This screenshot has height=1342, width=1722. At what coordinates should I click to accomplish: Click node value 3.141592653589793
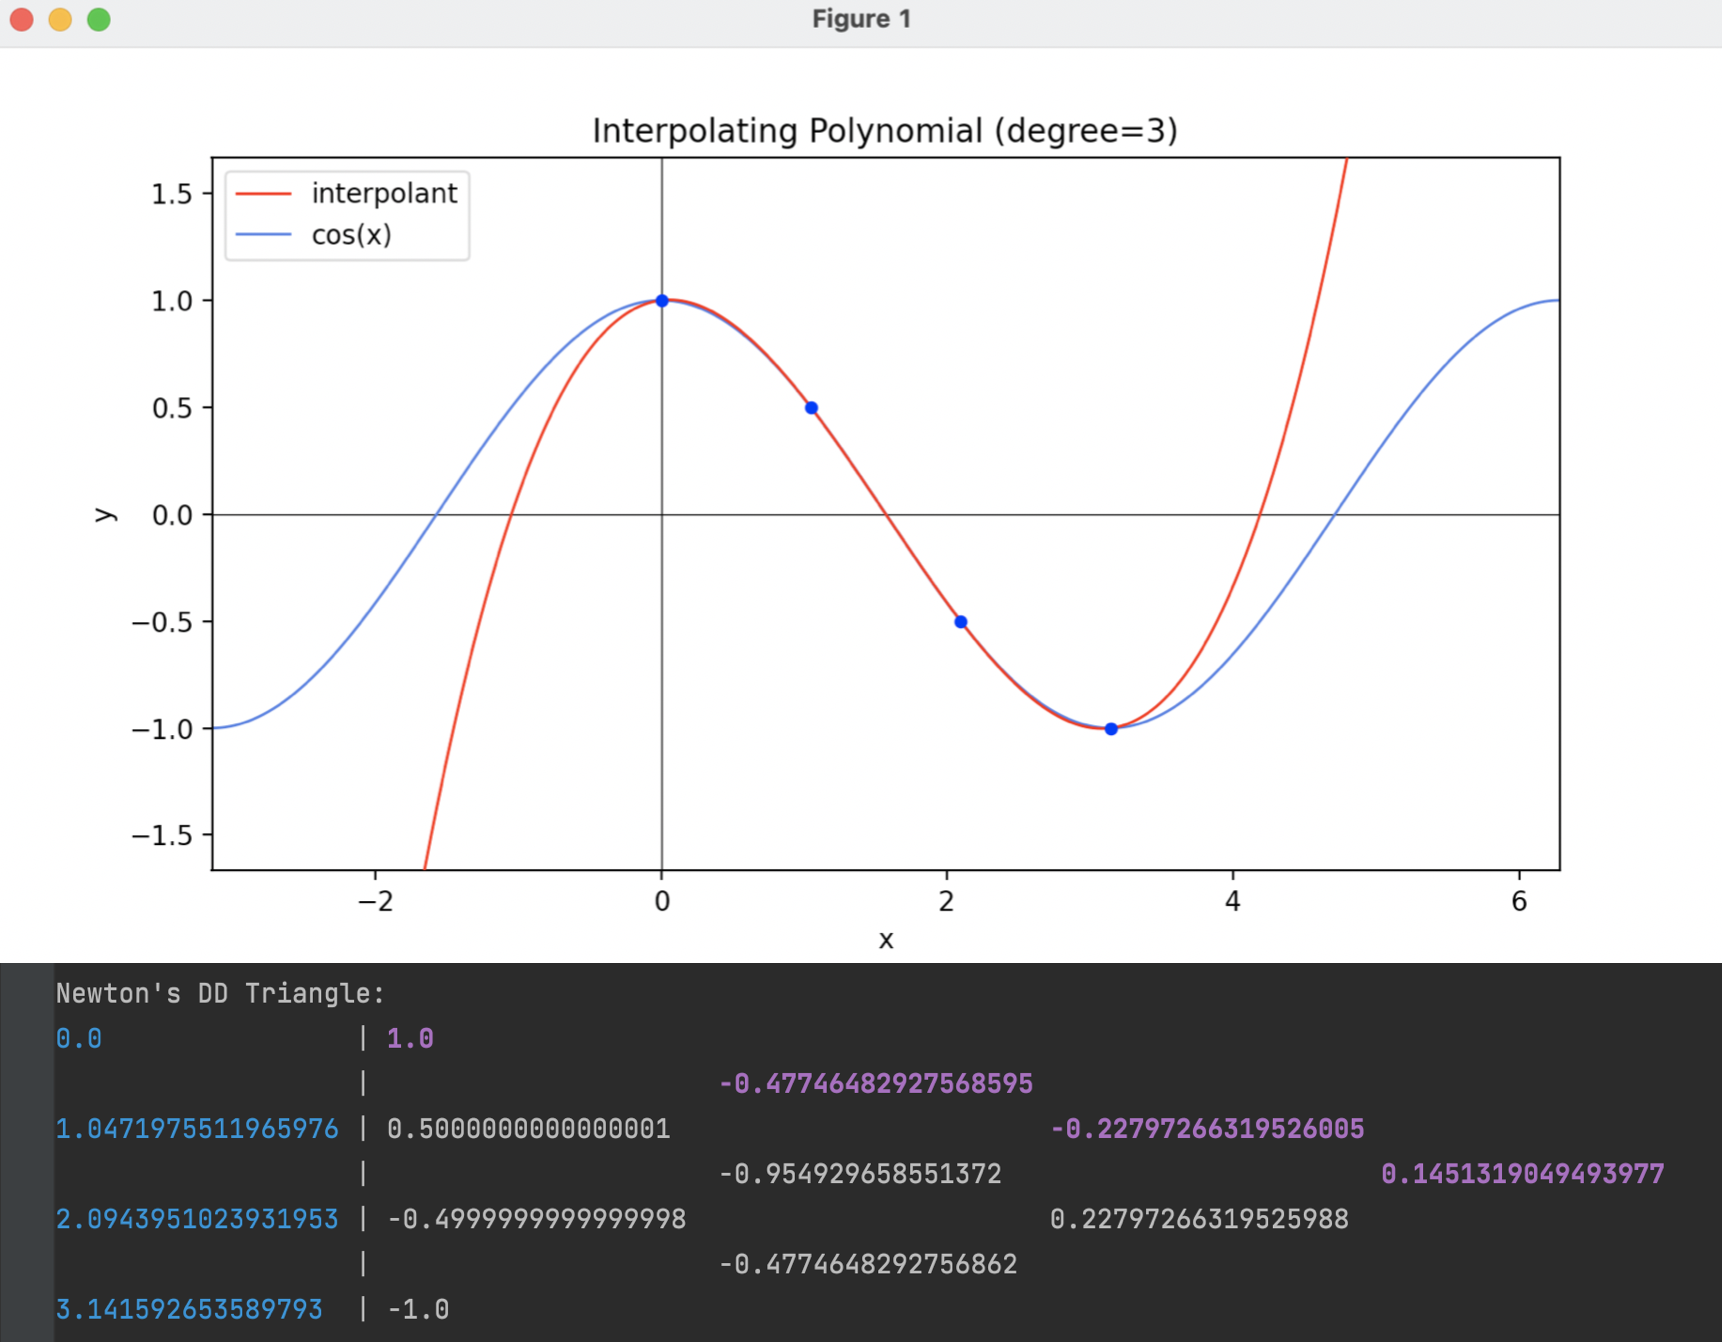tap(189, 1309)
